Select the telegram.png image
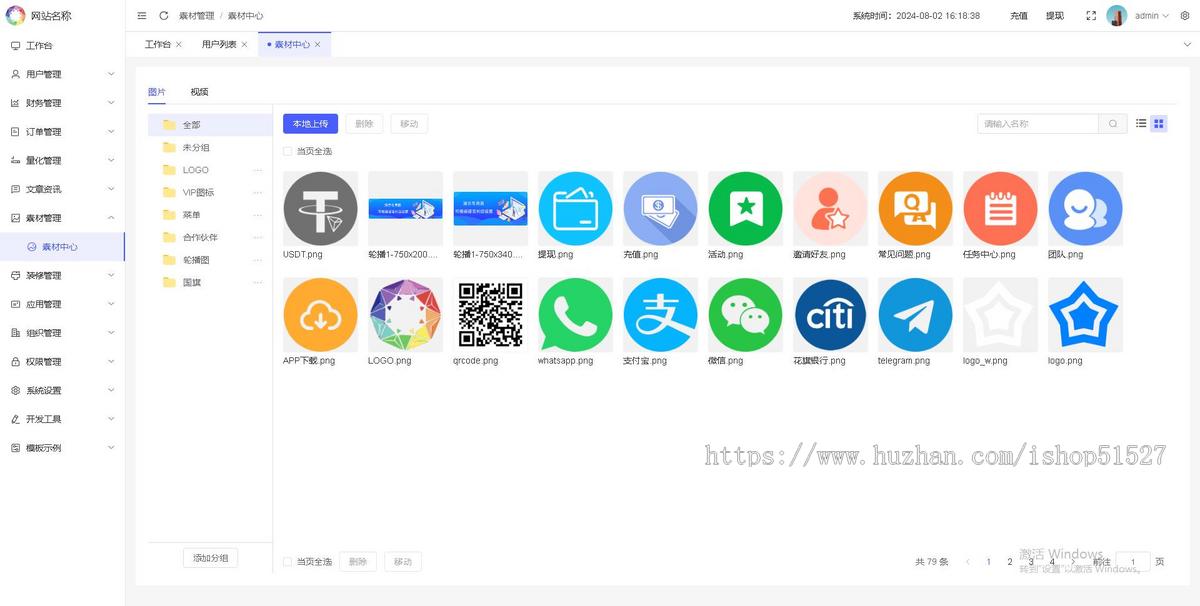 coord(915,315)
